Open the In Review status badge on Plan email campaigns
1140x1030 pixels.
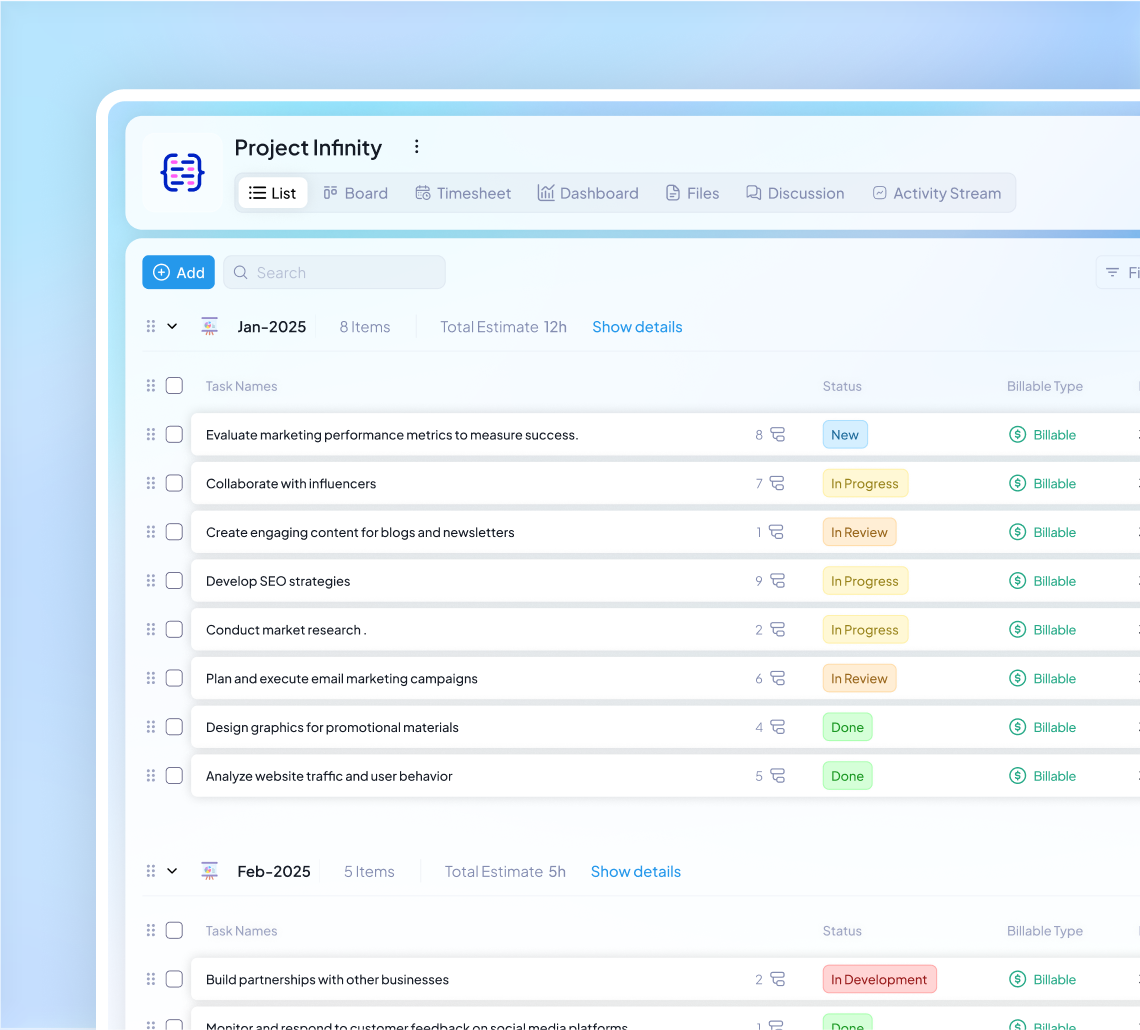(x=859, y=678)
